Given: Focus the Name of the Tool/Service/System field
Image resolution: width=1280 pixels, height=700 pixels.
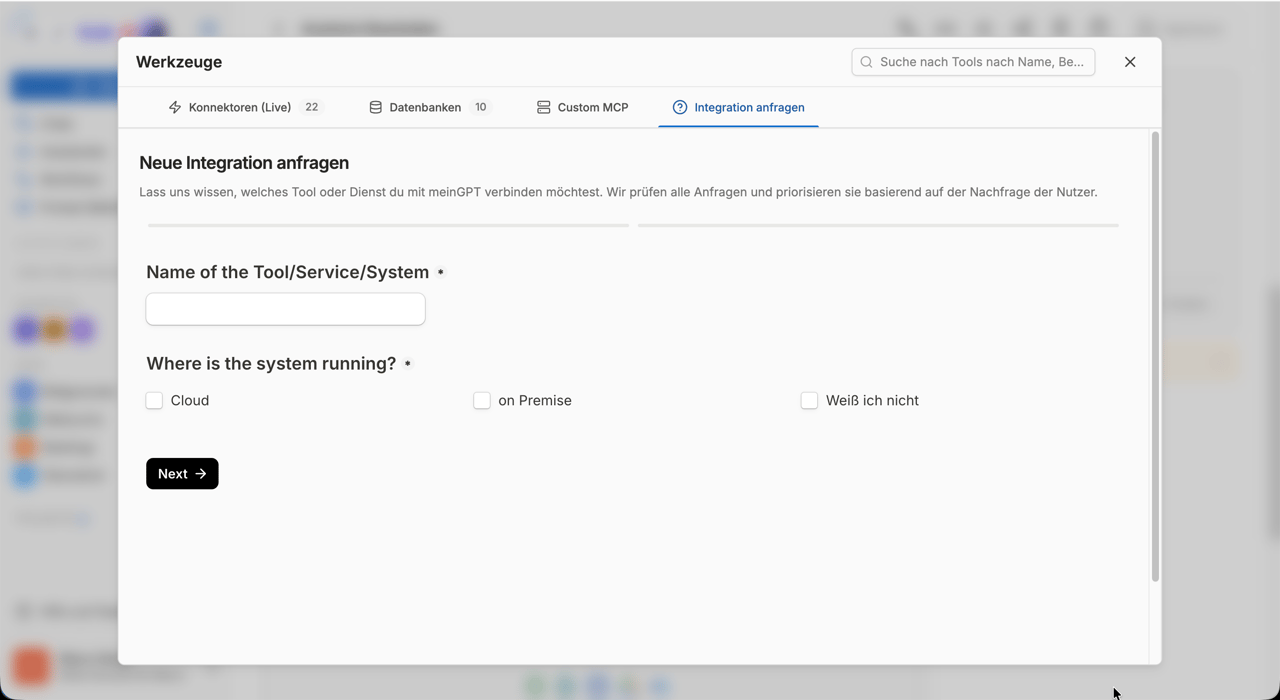Looking at the screenshot, I should (286, 309).
